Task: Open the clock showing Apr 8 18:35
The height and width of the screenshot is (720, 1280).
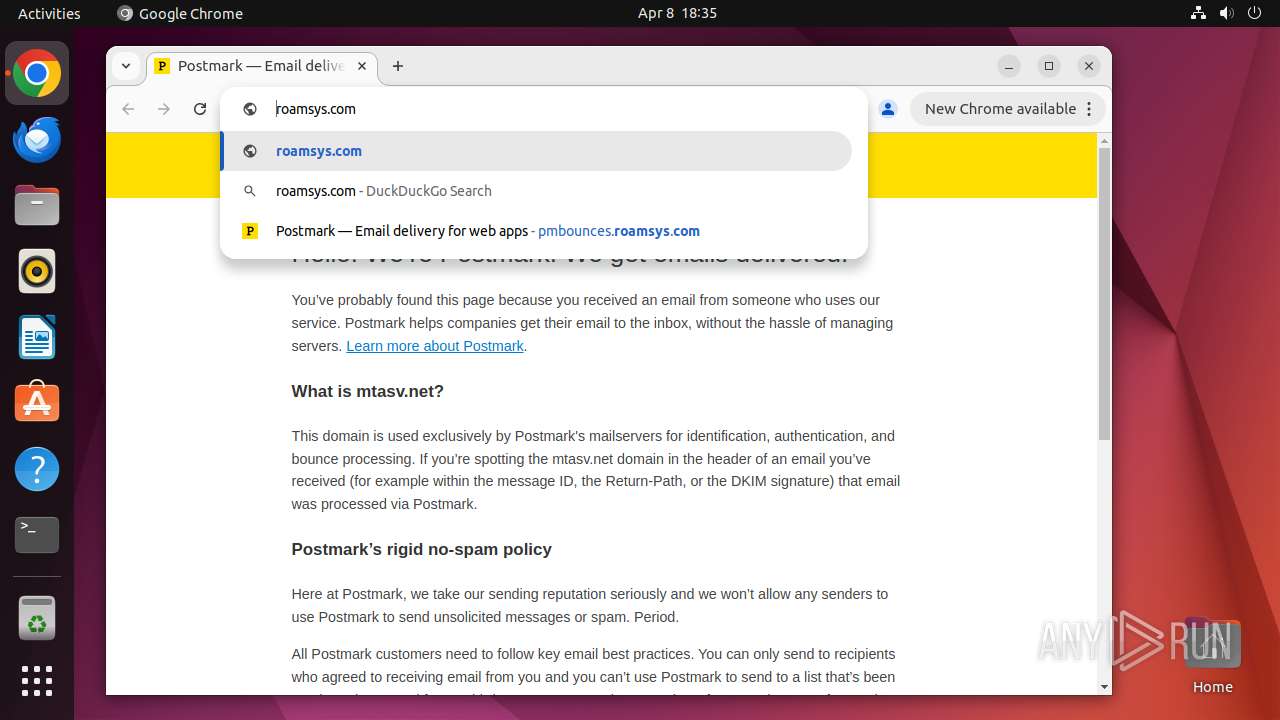Action: tap(677, 13)
